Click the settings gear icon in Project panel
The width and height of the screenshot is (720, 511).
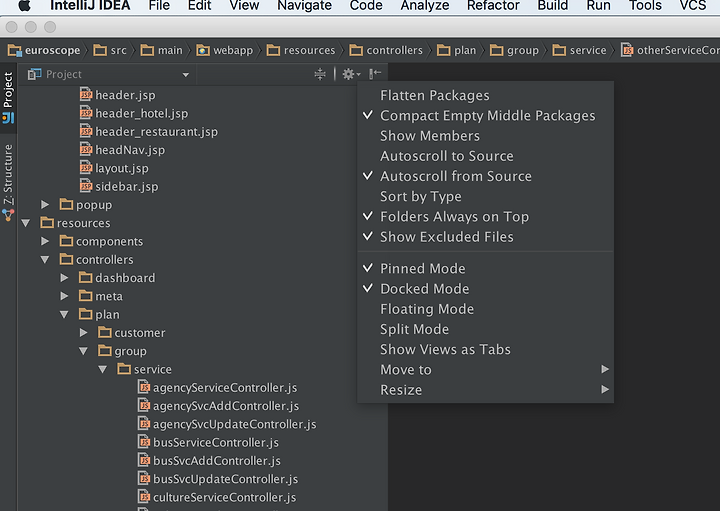click(351, 74)
